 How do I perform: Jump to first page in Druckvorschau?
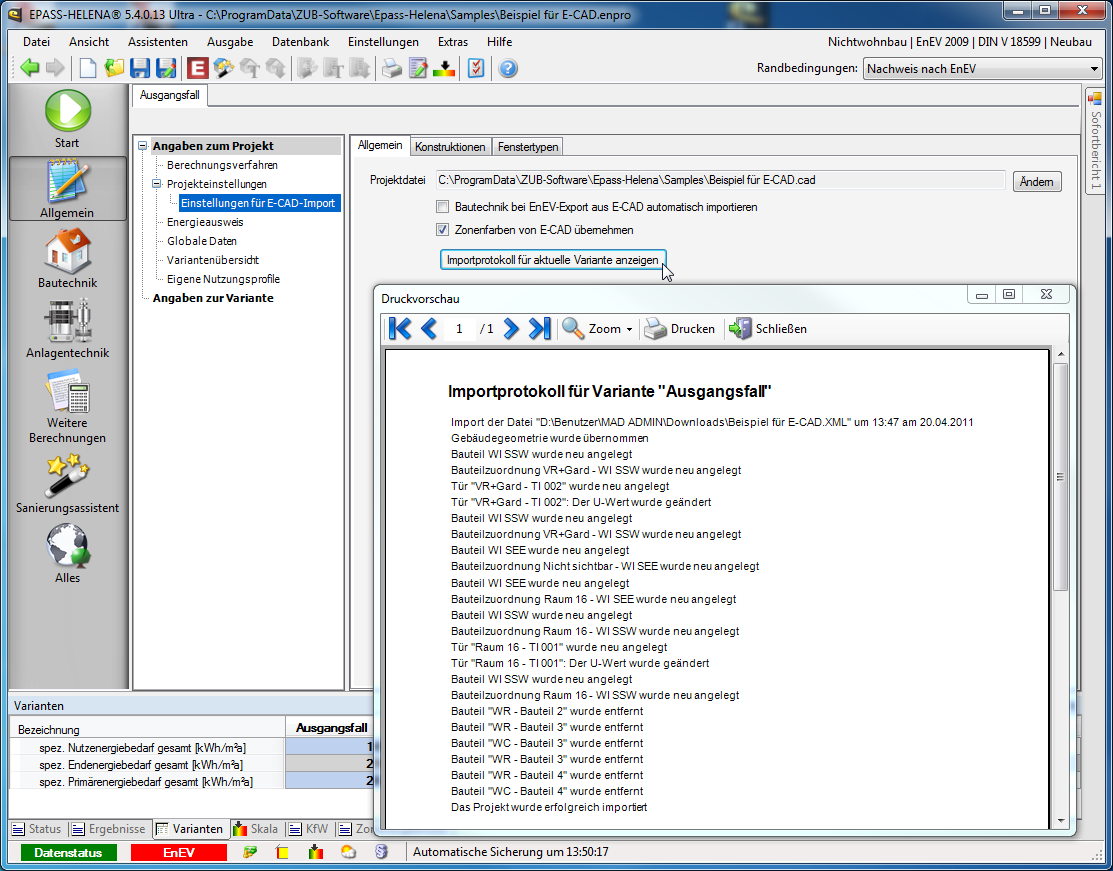pos(400,329)
